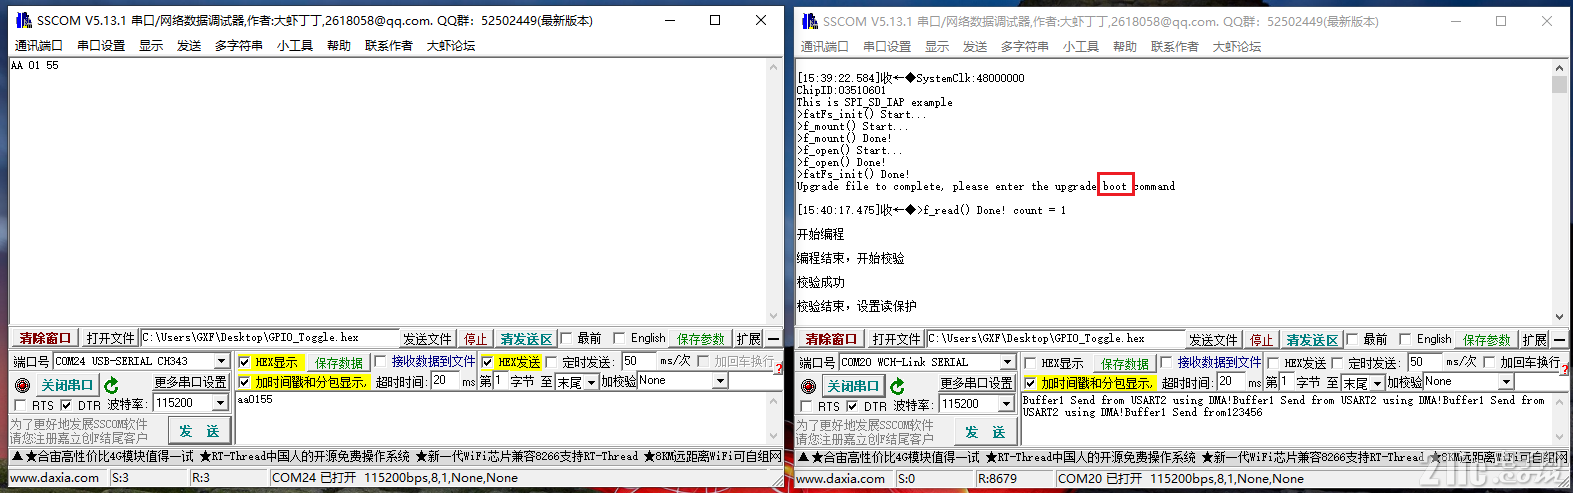Enable 加回车换行 checkbox in right window
This screenshot has width=1573, height=493.
tap(1489, 362)
